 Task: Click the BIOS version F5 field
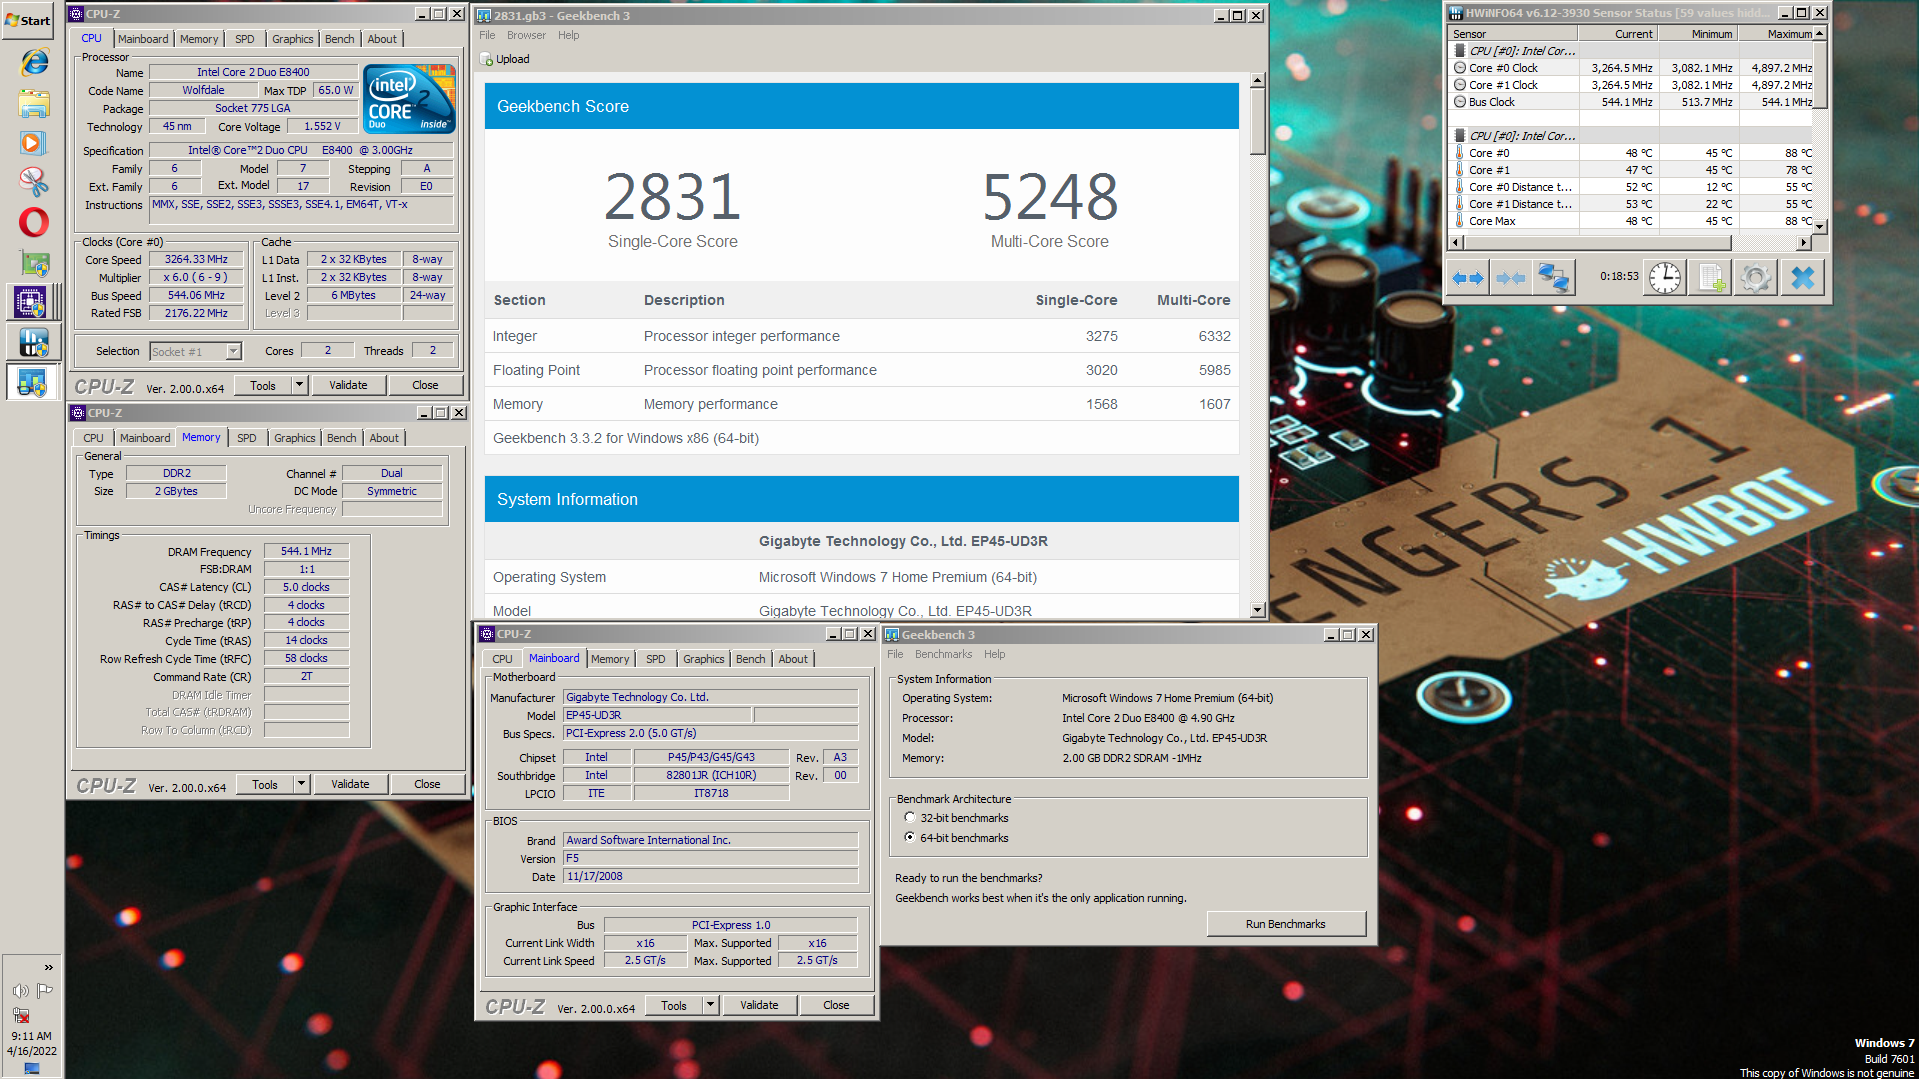[710, 858]
